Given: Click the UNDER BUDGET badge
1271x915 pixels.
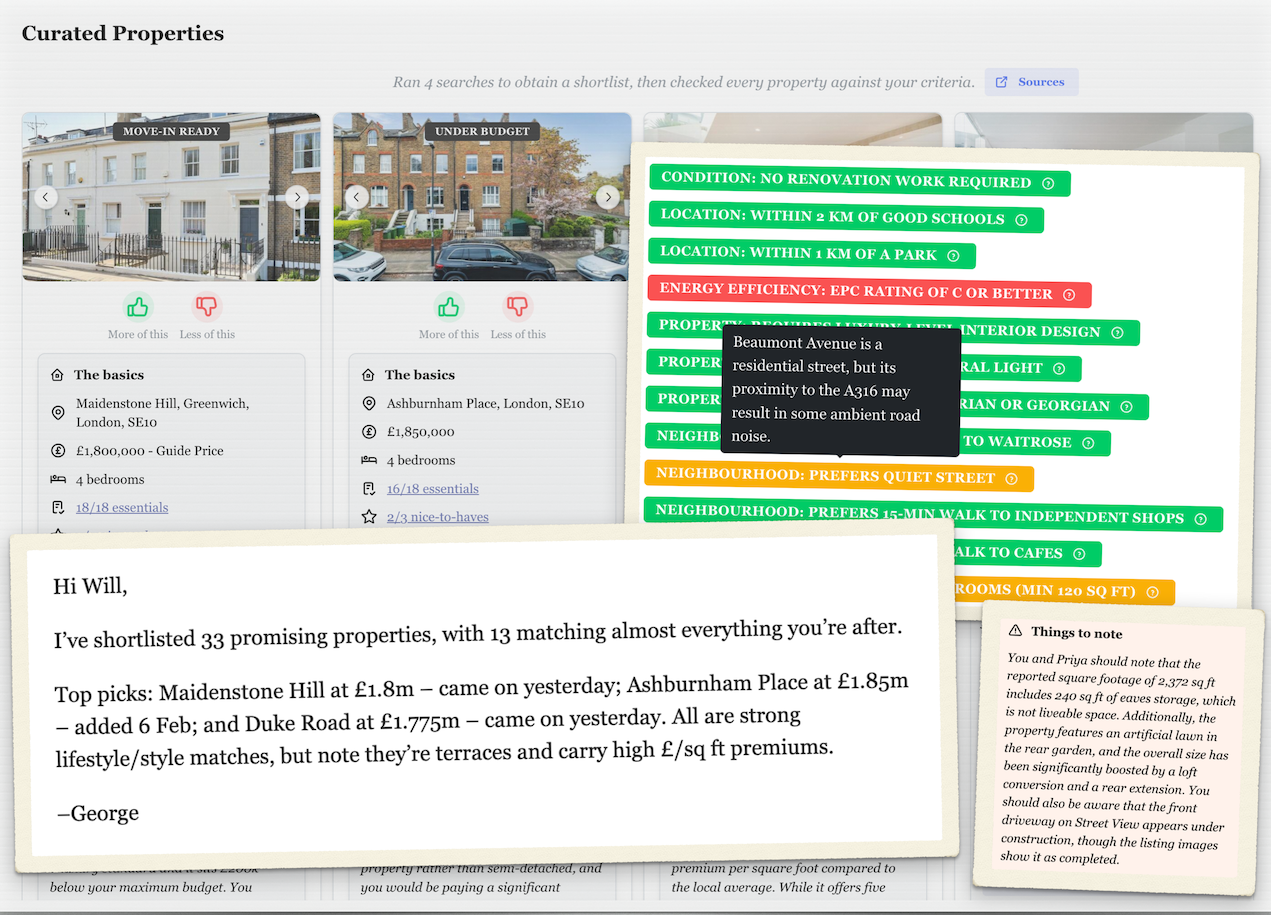Looking at the screenshot, I should click(x=482, y=131).
